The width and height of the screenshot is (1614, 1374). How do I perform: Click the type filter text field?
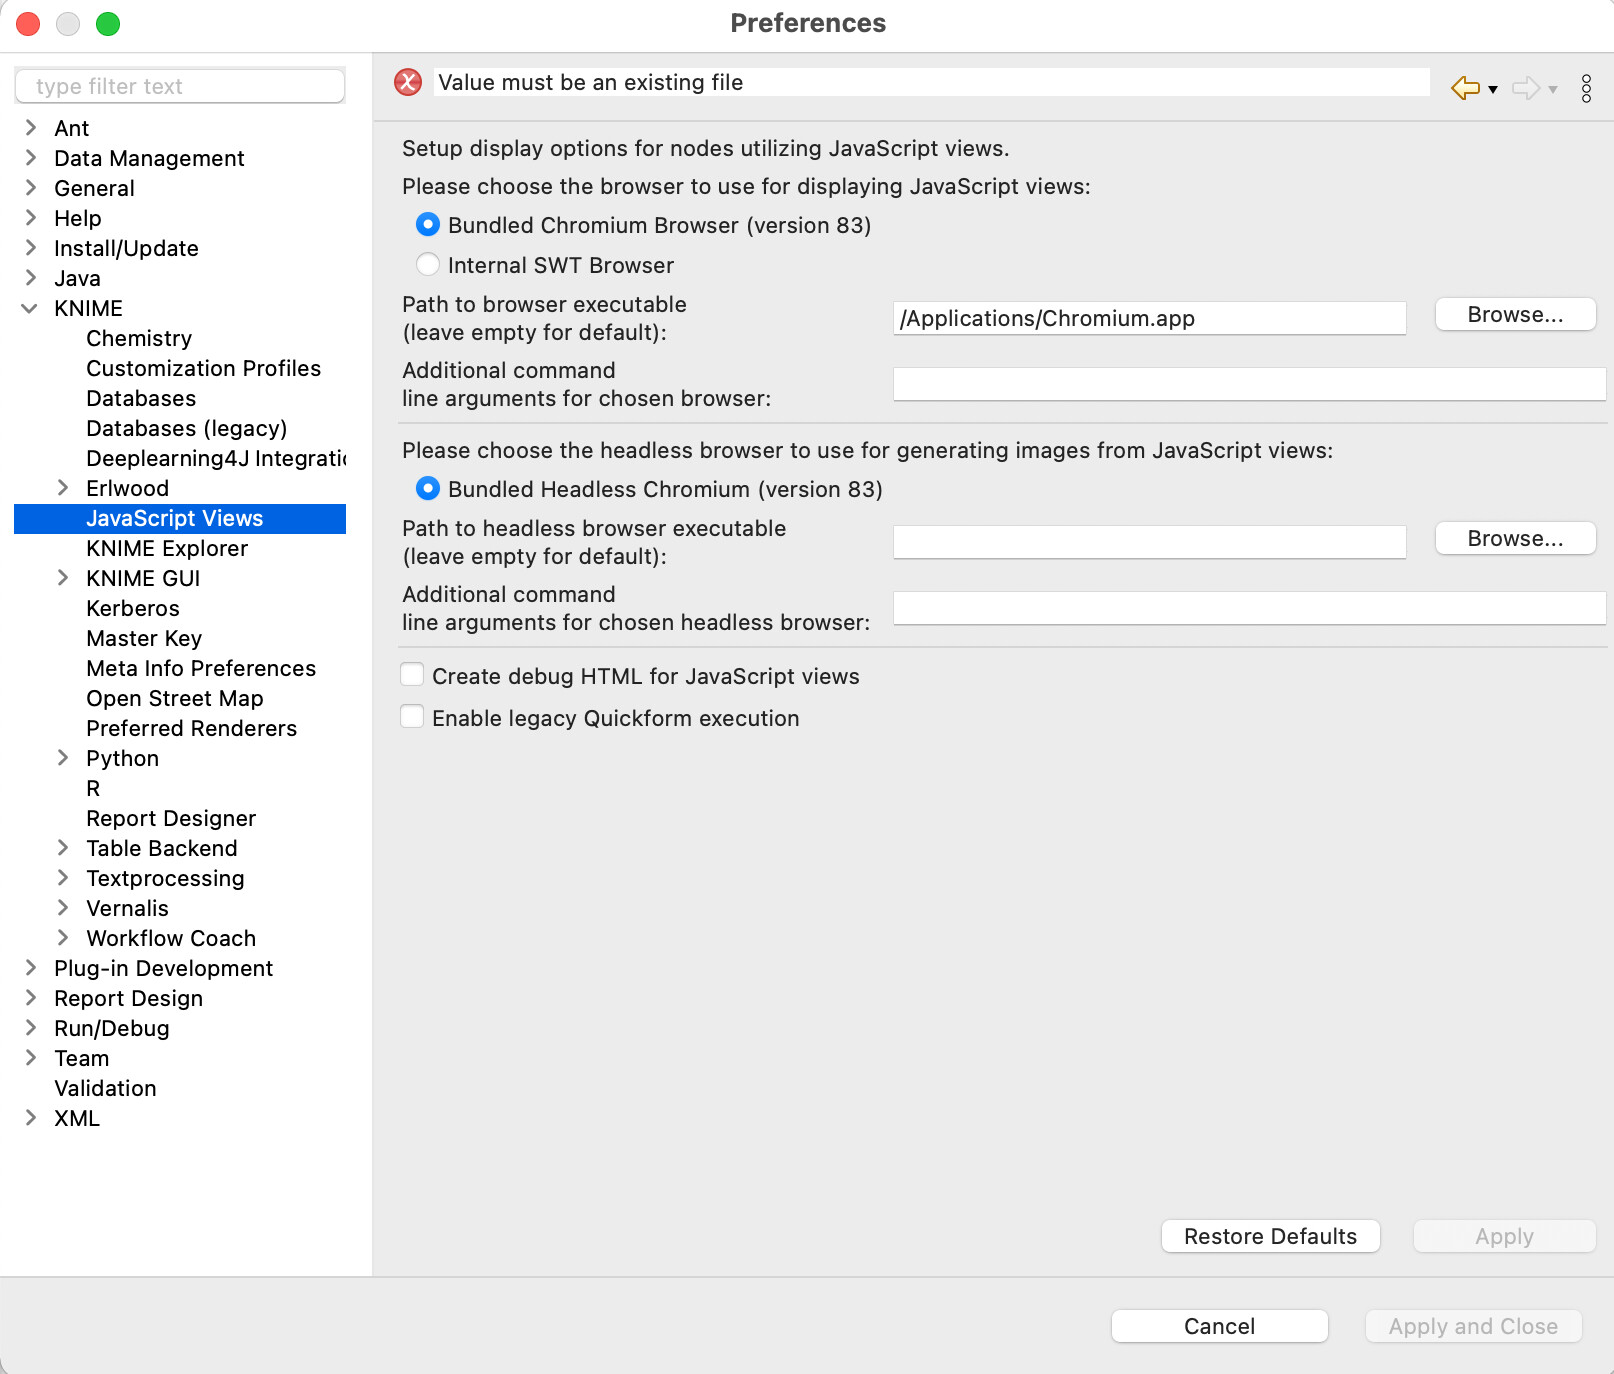(180, 86)
